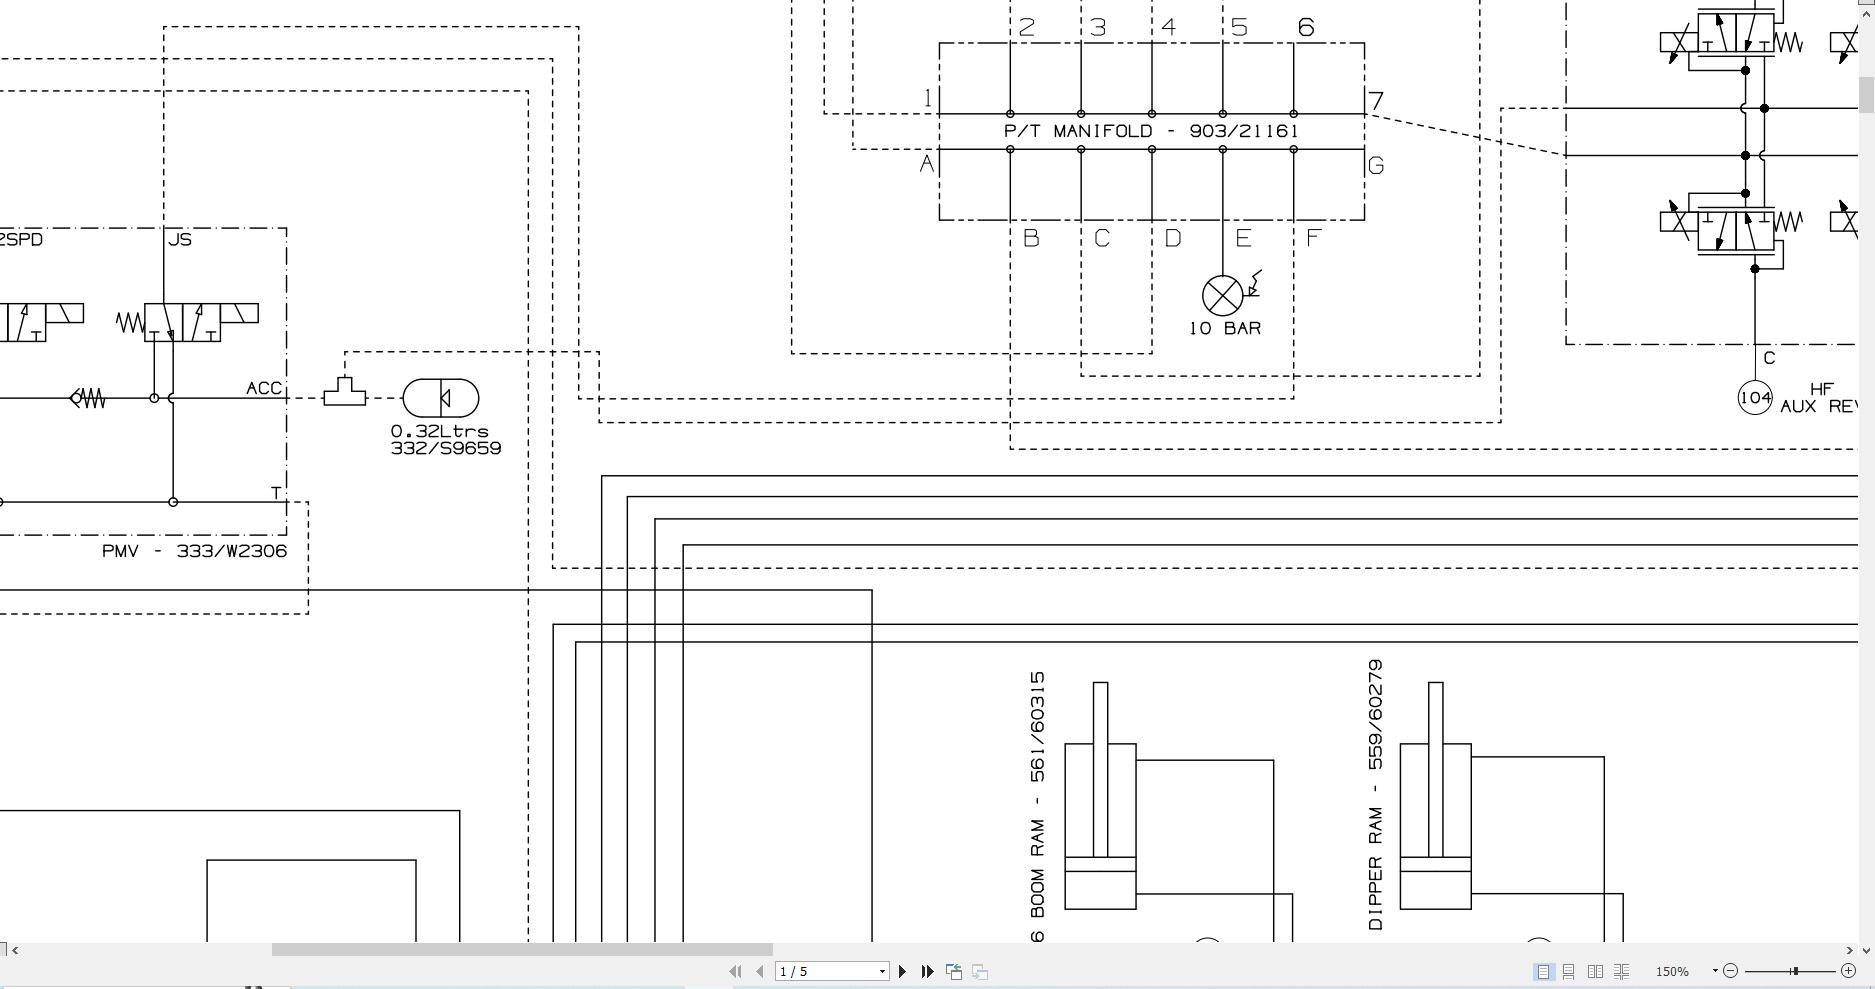Go to the first page
The width and height of the screenshot is (1875, 989).
click(736, 971)
